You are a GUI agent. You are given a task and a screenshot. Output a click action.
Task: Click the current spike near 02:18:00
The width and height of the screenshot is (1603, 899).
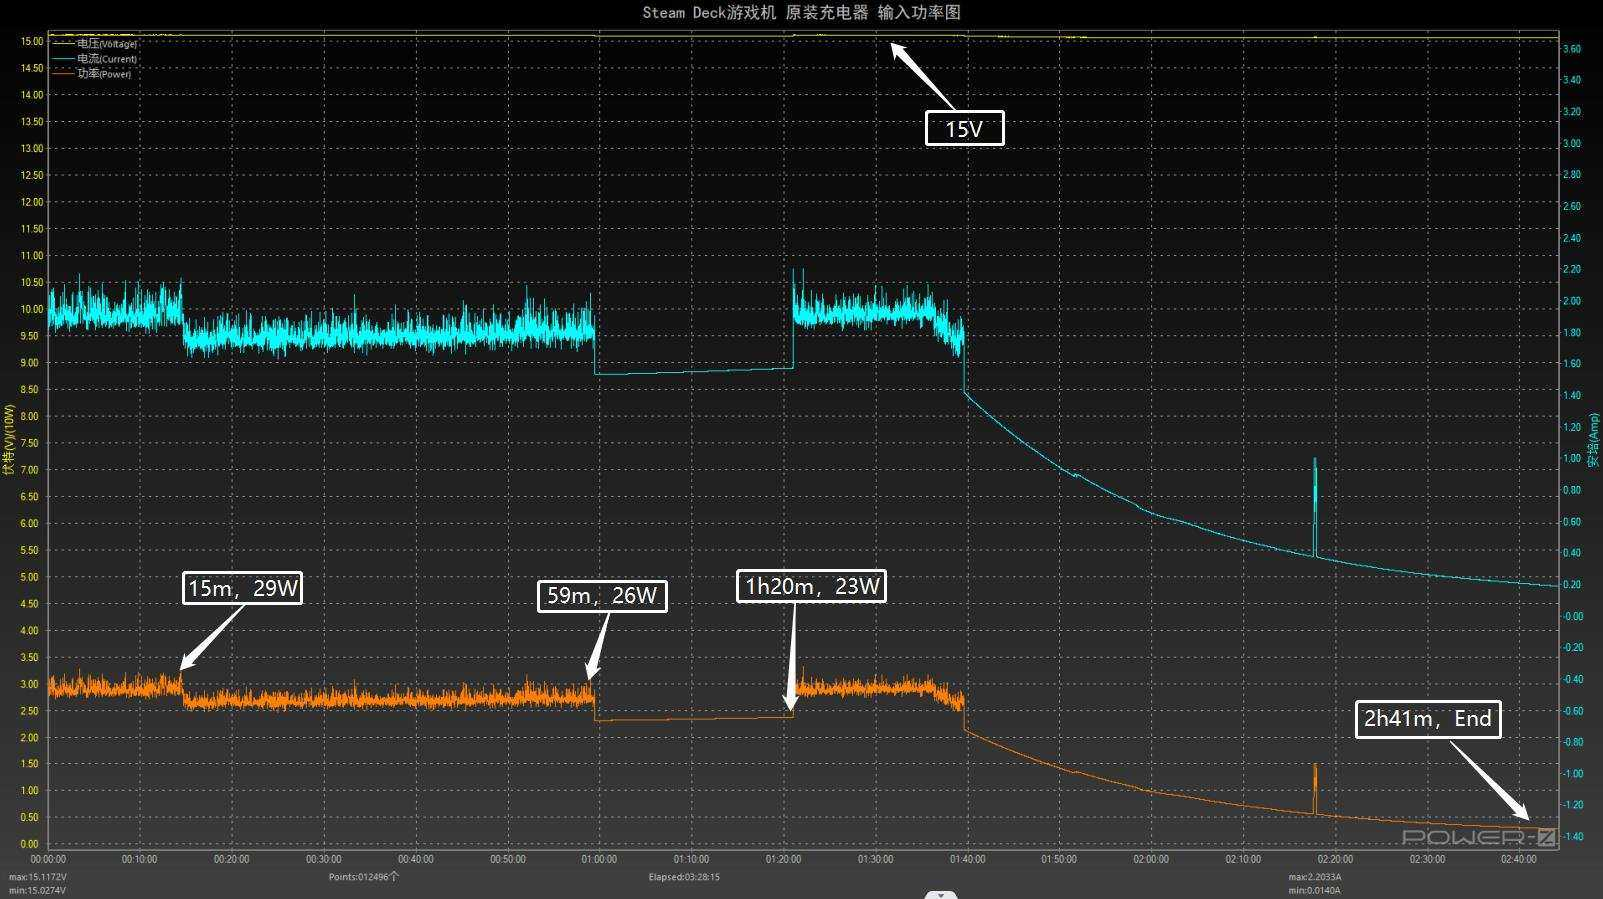[x=1315, y=506]
